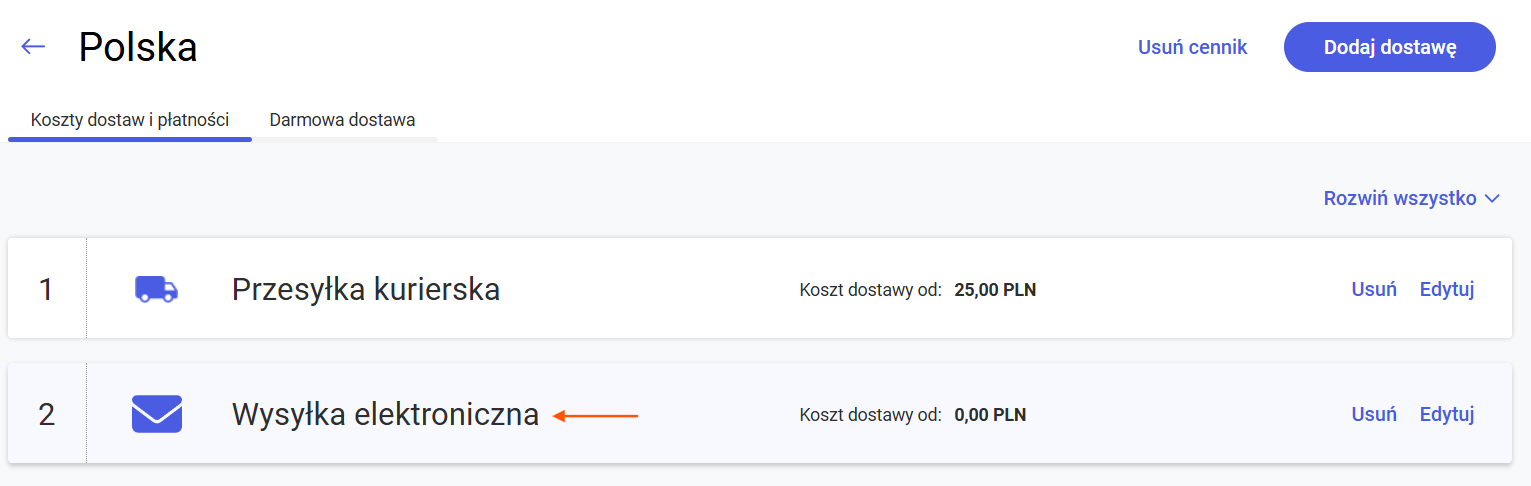
Task: Click the Polska page title
Action: coord(138,47)
